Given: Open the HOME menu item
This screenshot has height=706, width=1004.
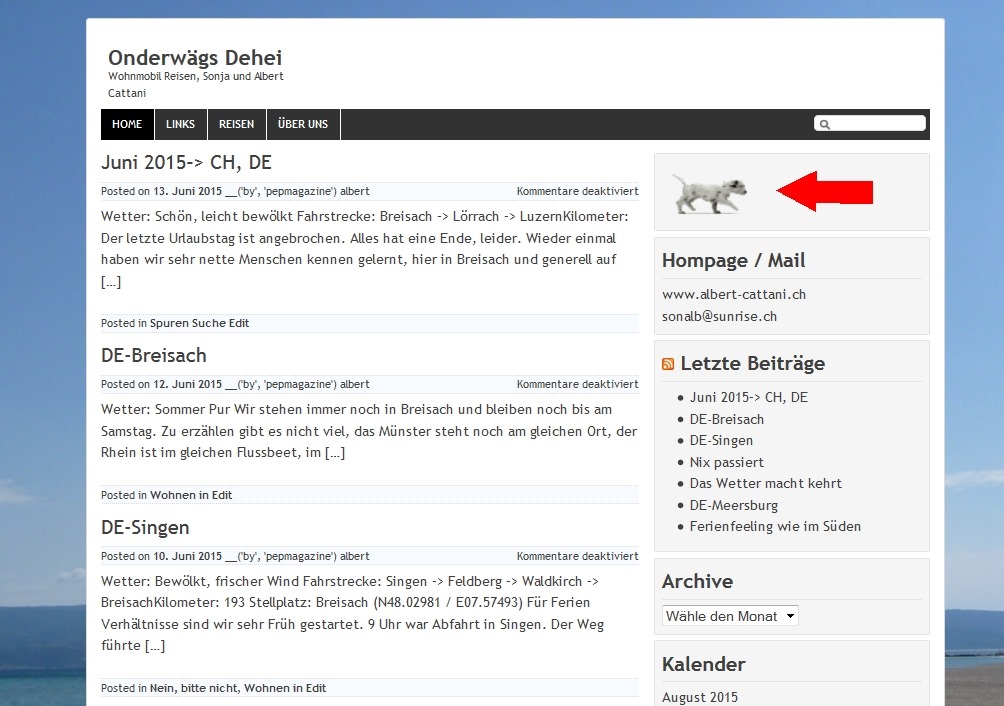Looking at the screenshot, I should [x=127, y=125].
